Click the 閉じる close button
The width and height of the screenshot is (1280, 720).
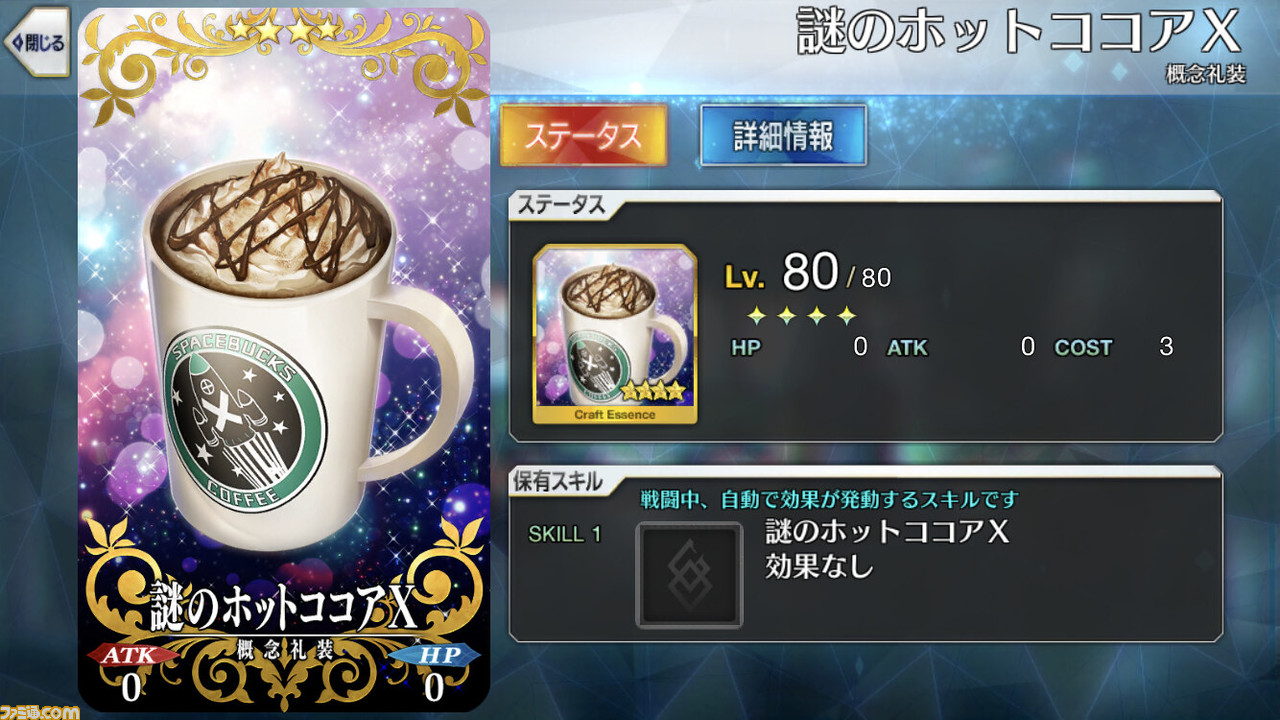click(35, 42)
